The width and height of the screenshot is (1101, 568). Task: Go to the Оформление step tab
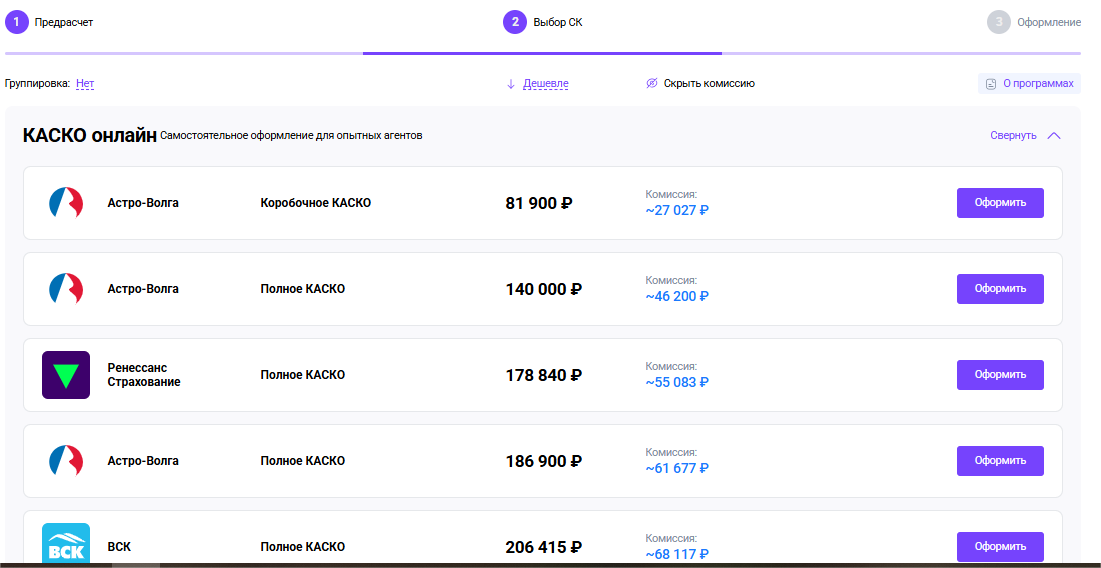tap(1048, 22)
